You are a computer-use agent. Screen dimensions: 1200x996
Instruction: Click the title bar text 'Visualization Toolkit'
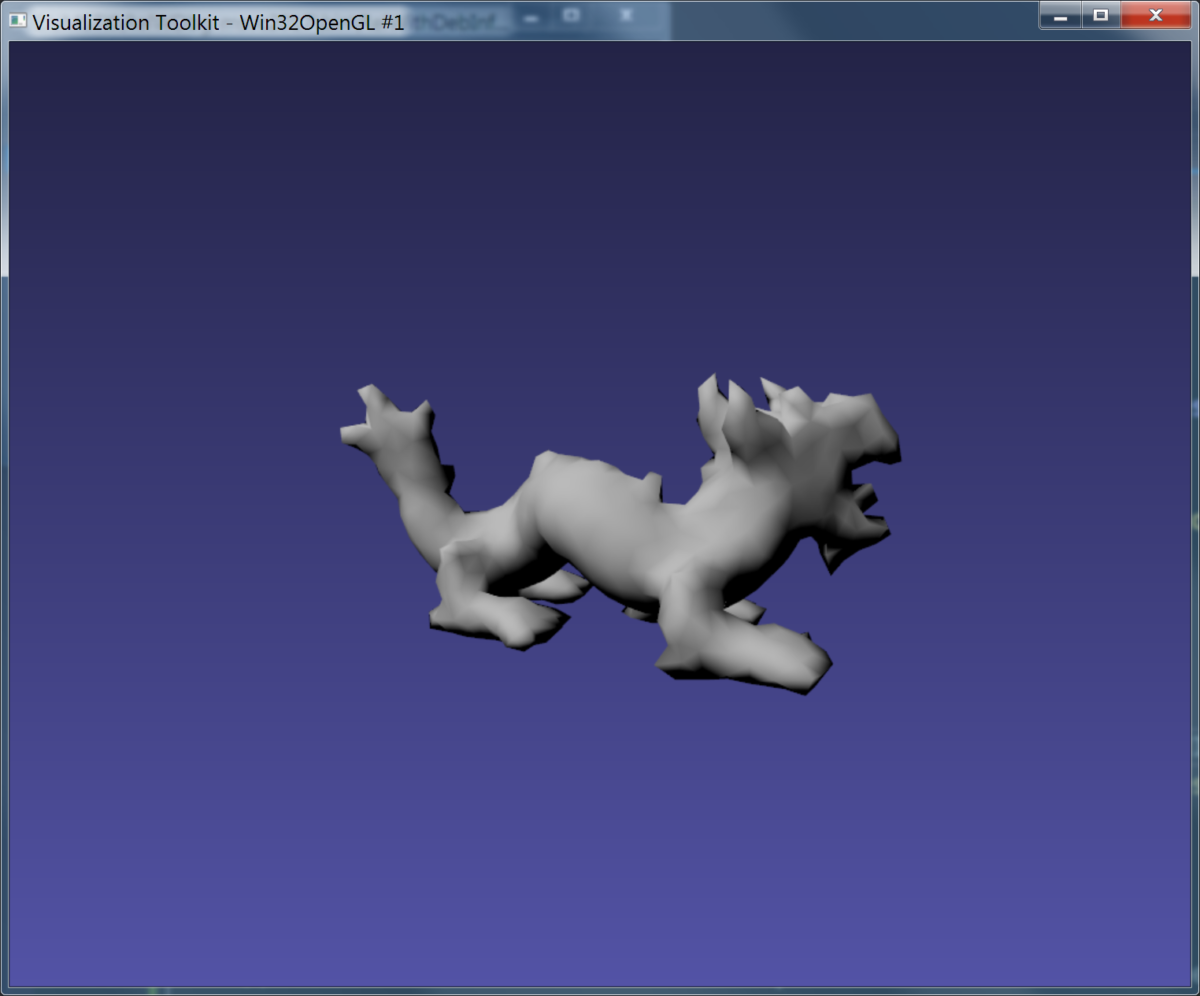coord(125,22)
